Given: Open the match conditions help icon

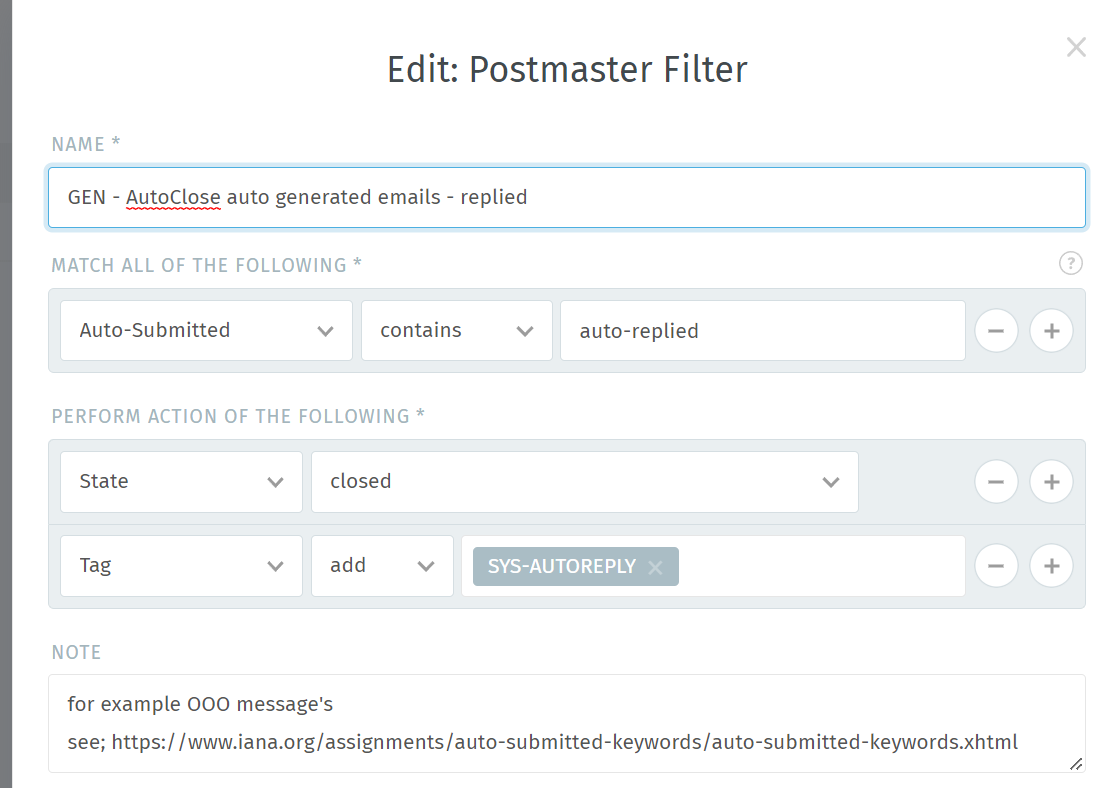Looking at the screenshot, I should pyautogui.click(x=1070, y=263).
